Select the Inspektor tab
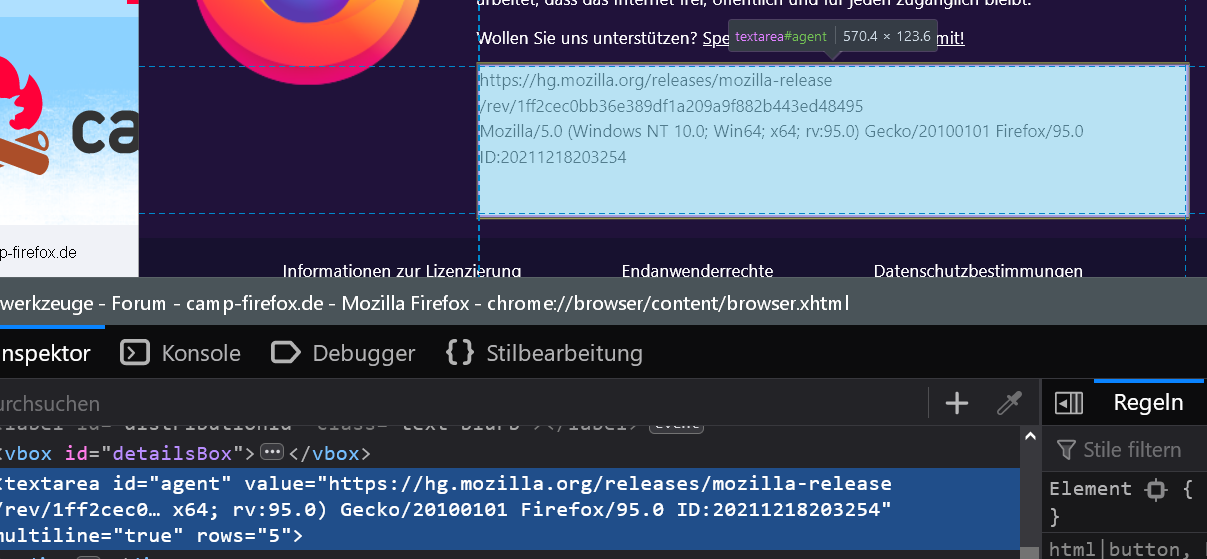1207x559 pixels. [x=44, y=353]
